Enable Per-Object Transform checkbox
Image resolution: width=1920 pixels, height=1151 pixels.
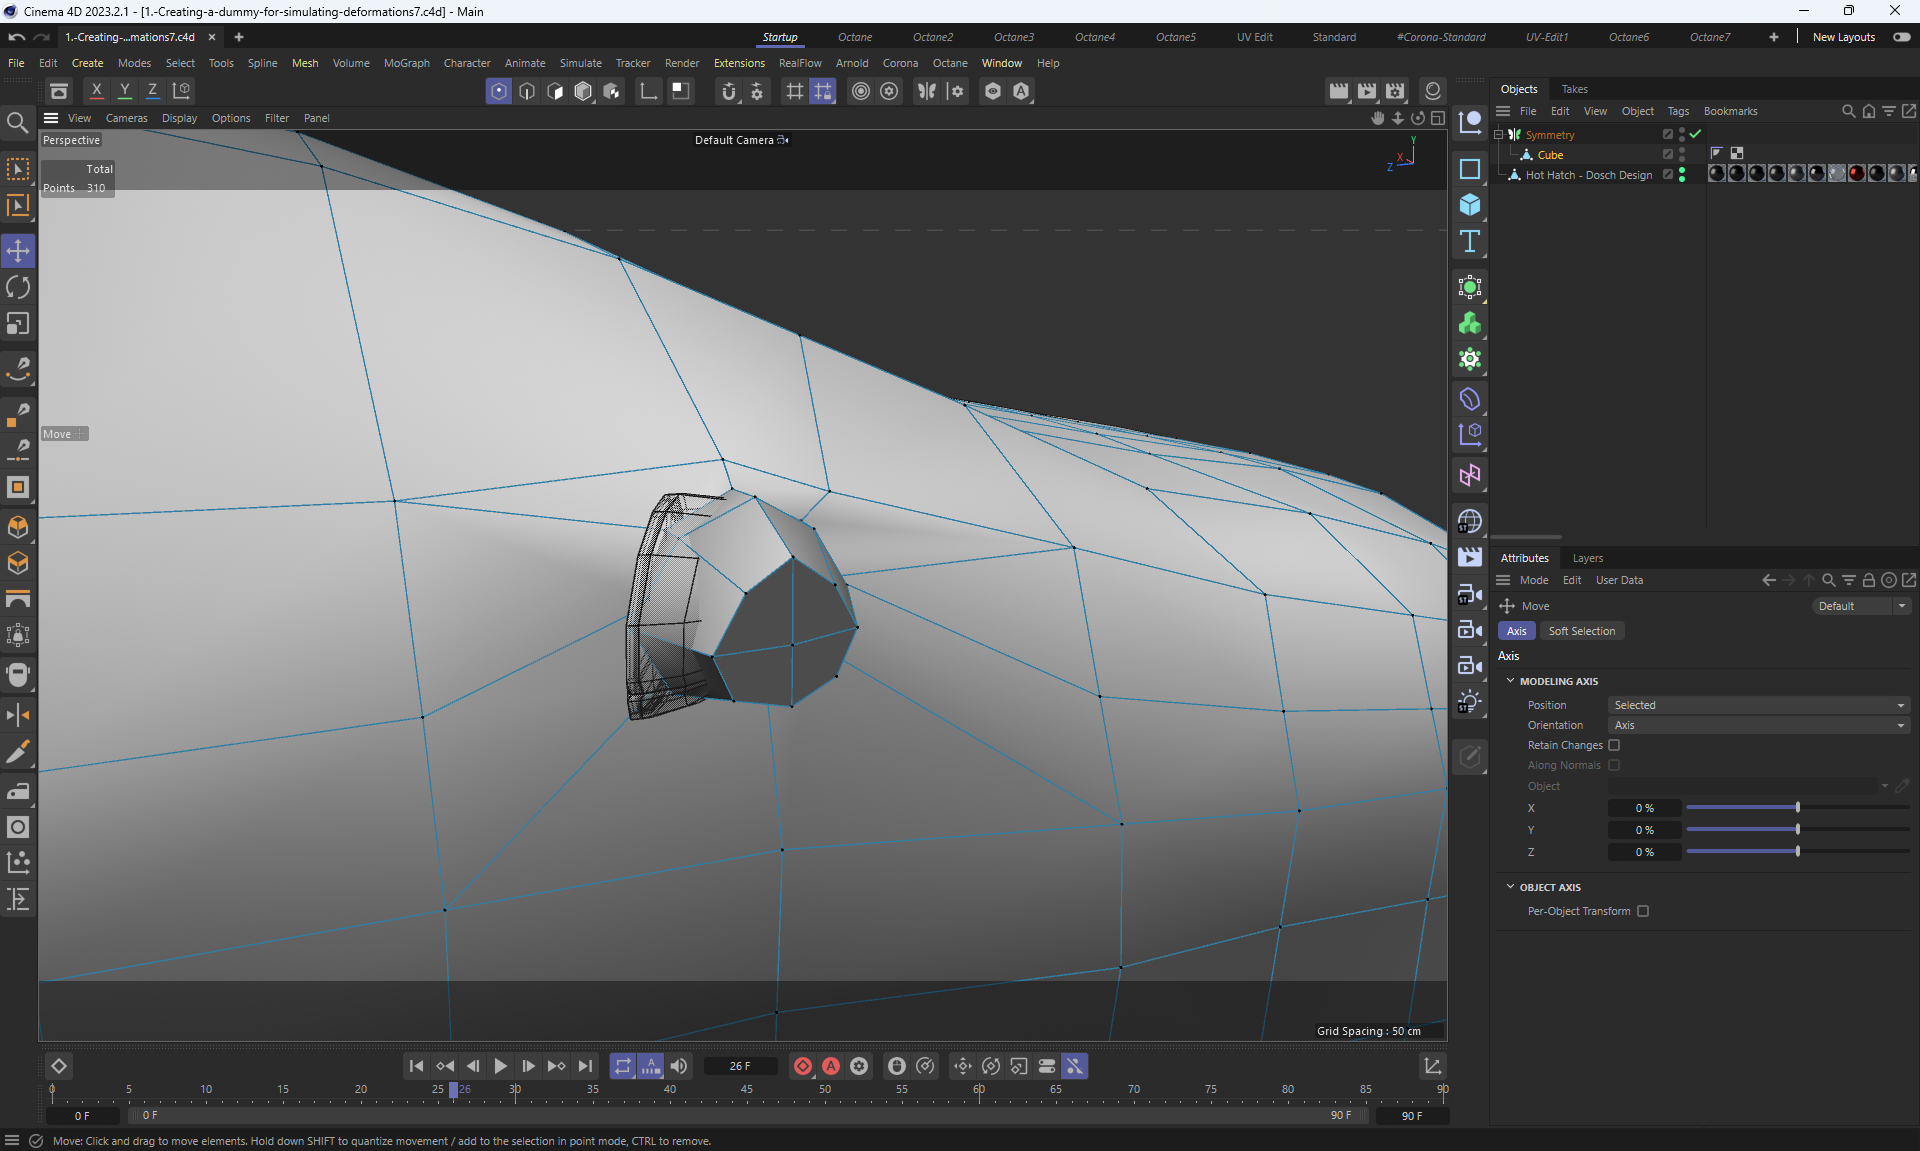click(1643, 911)
